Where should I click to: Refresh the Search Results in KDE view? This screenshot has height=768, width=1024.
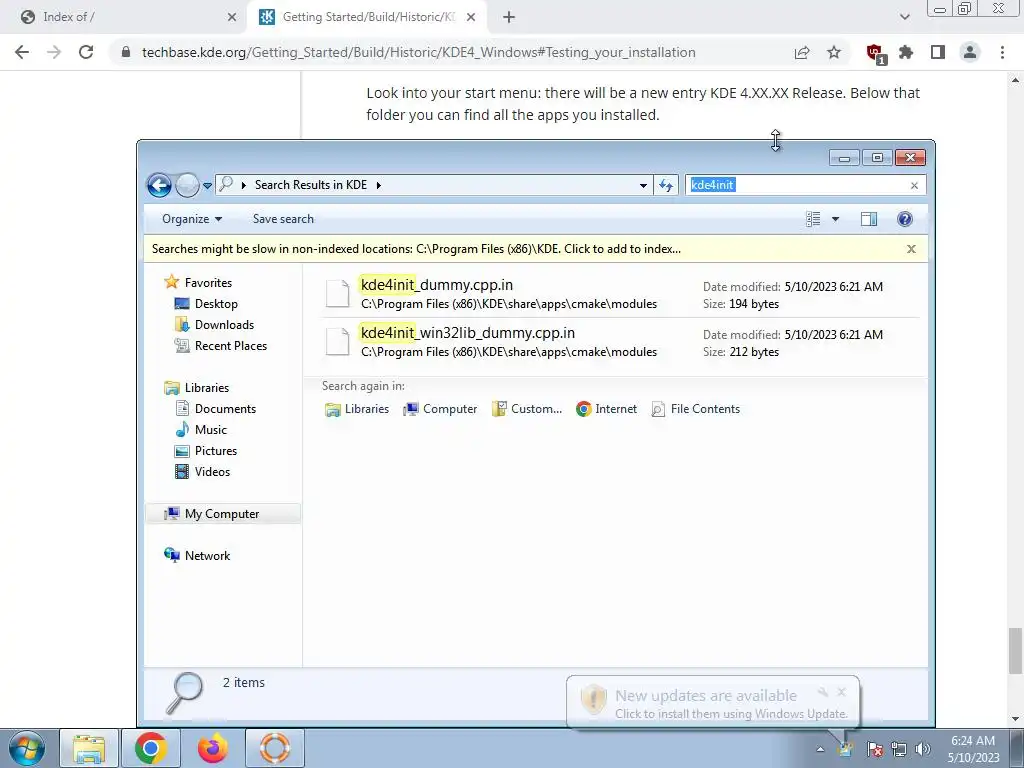pyautogui.click(x=665, y=185)
